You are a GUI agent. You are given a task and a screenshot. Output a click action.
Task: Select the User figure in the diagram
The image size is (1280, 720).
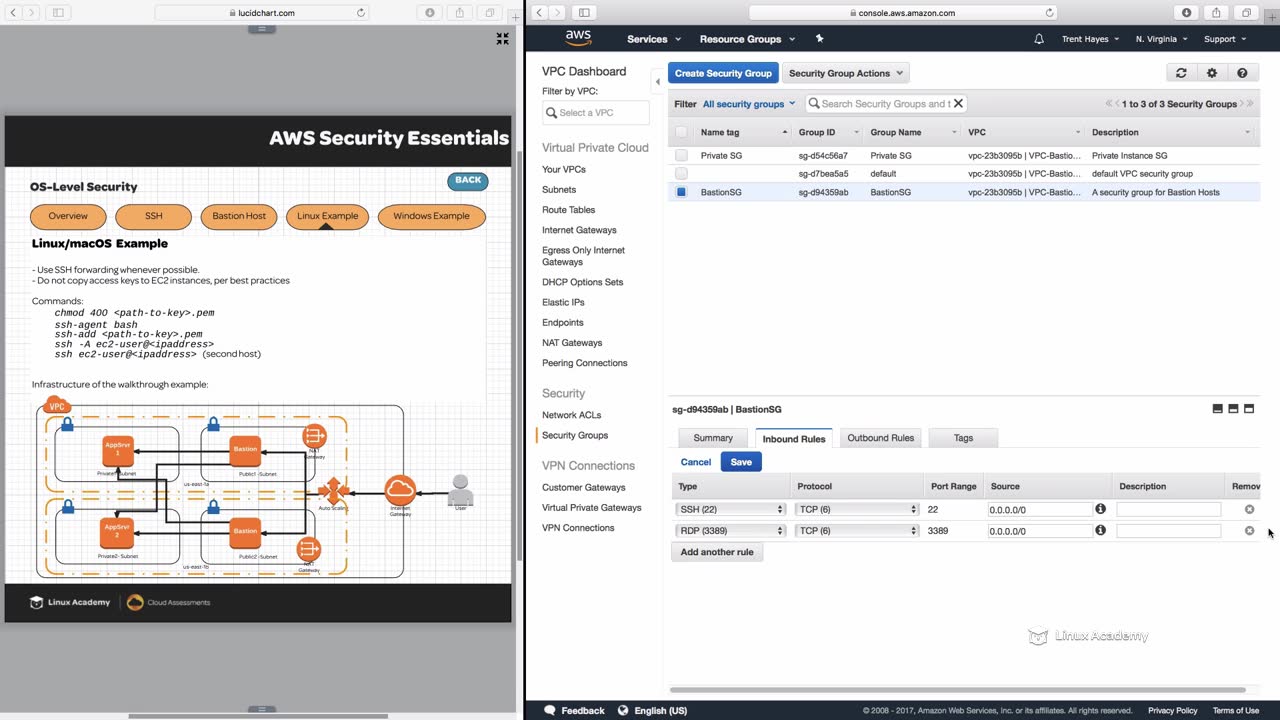[460, 490]
